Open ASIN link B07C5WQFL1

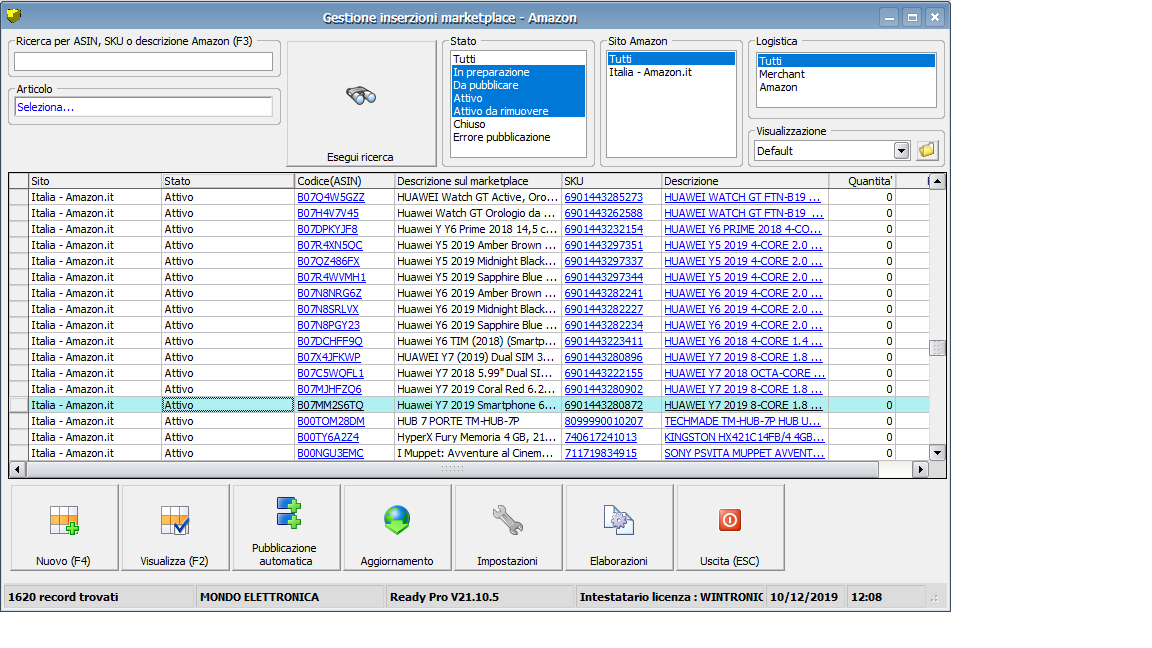(331, 373)
